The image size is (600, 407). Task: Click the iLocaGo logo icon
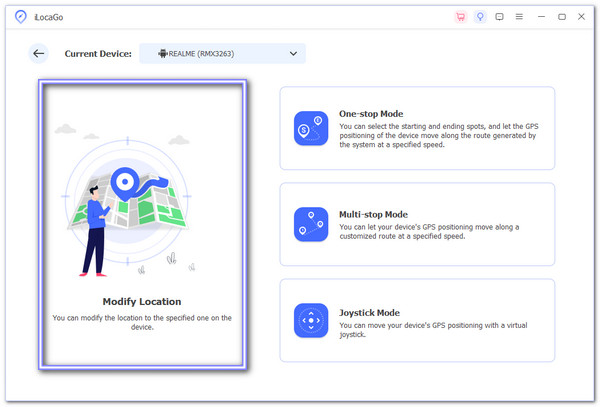(x=21, y=17)
